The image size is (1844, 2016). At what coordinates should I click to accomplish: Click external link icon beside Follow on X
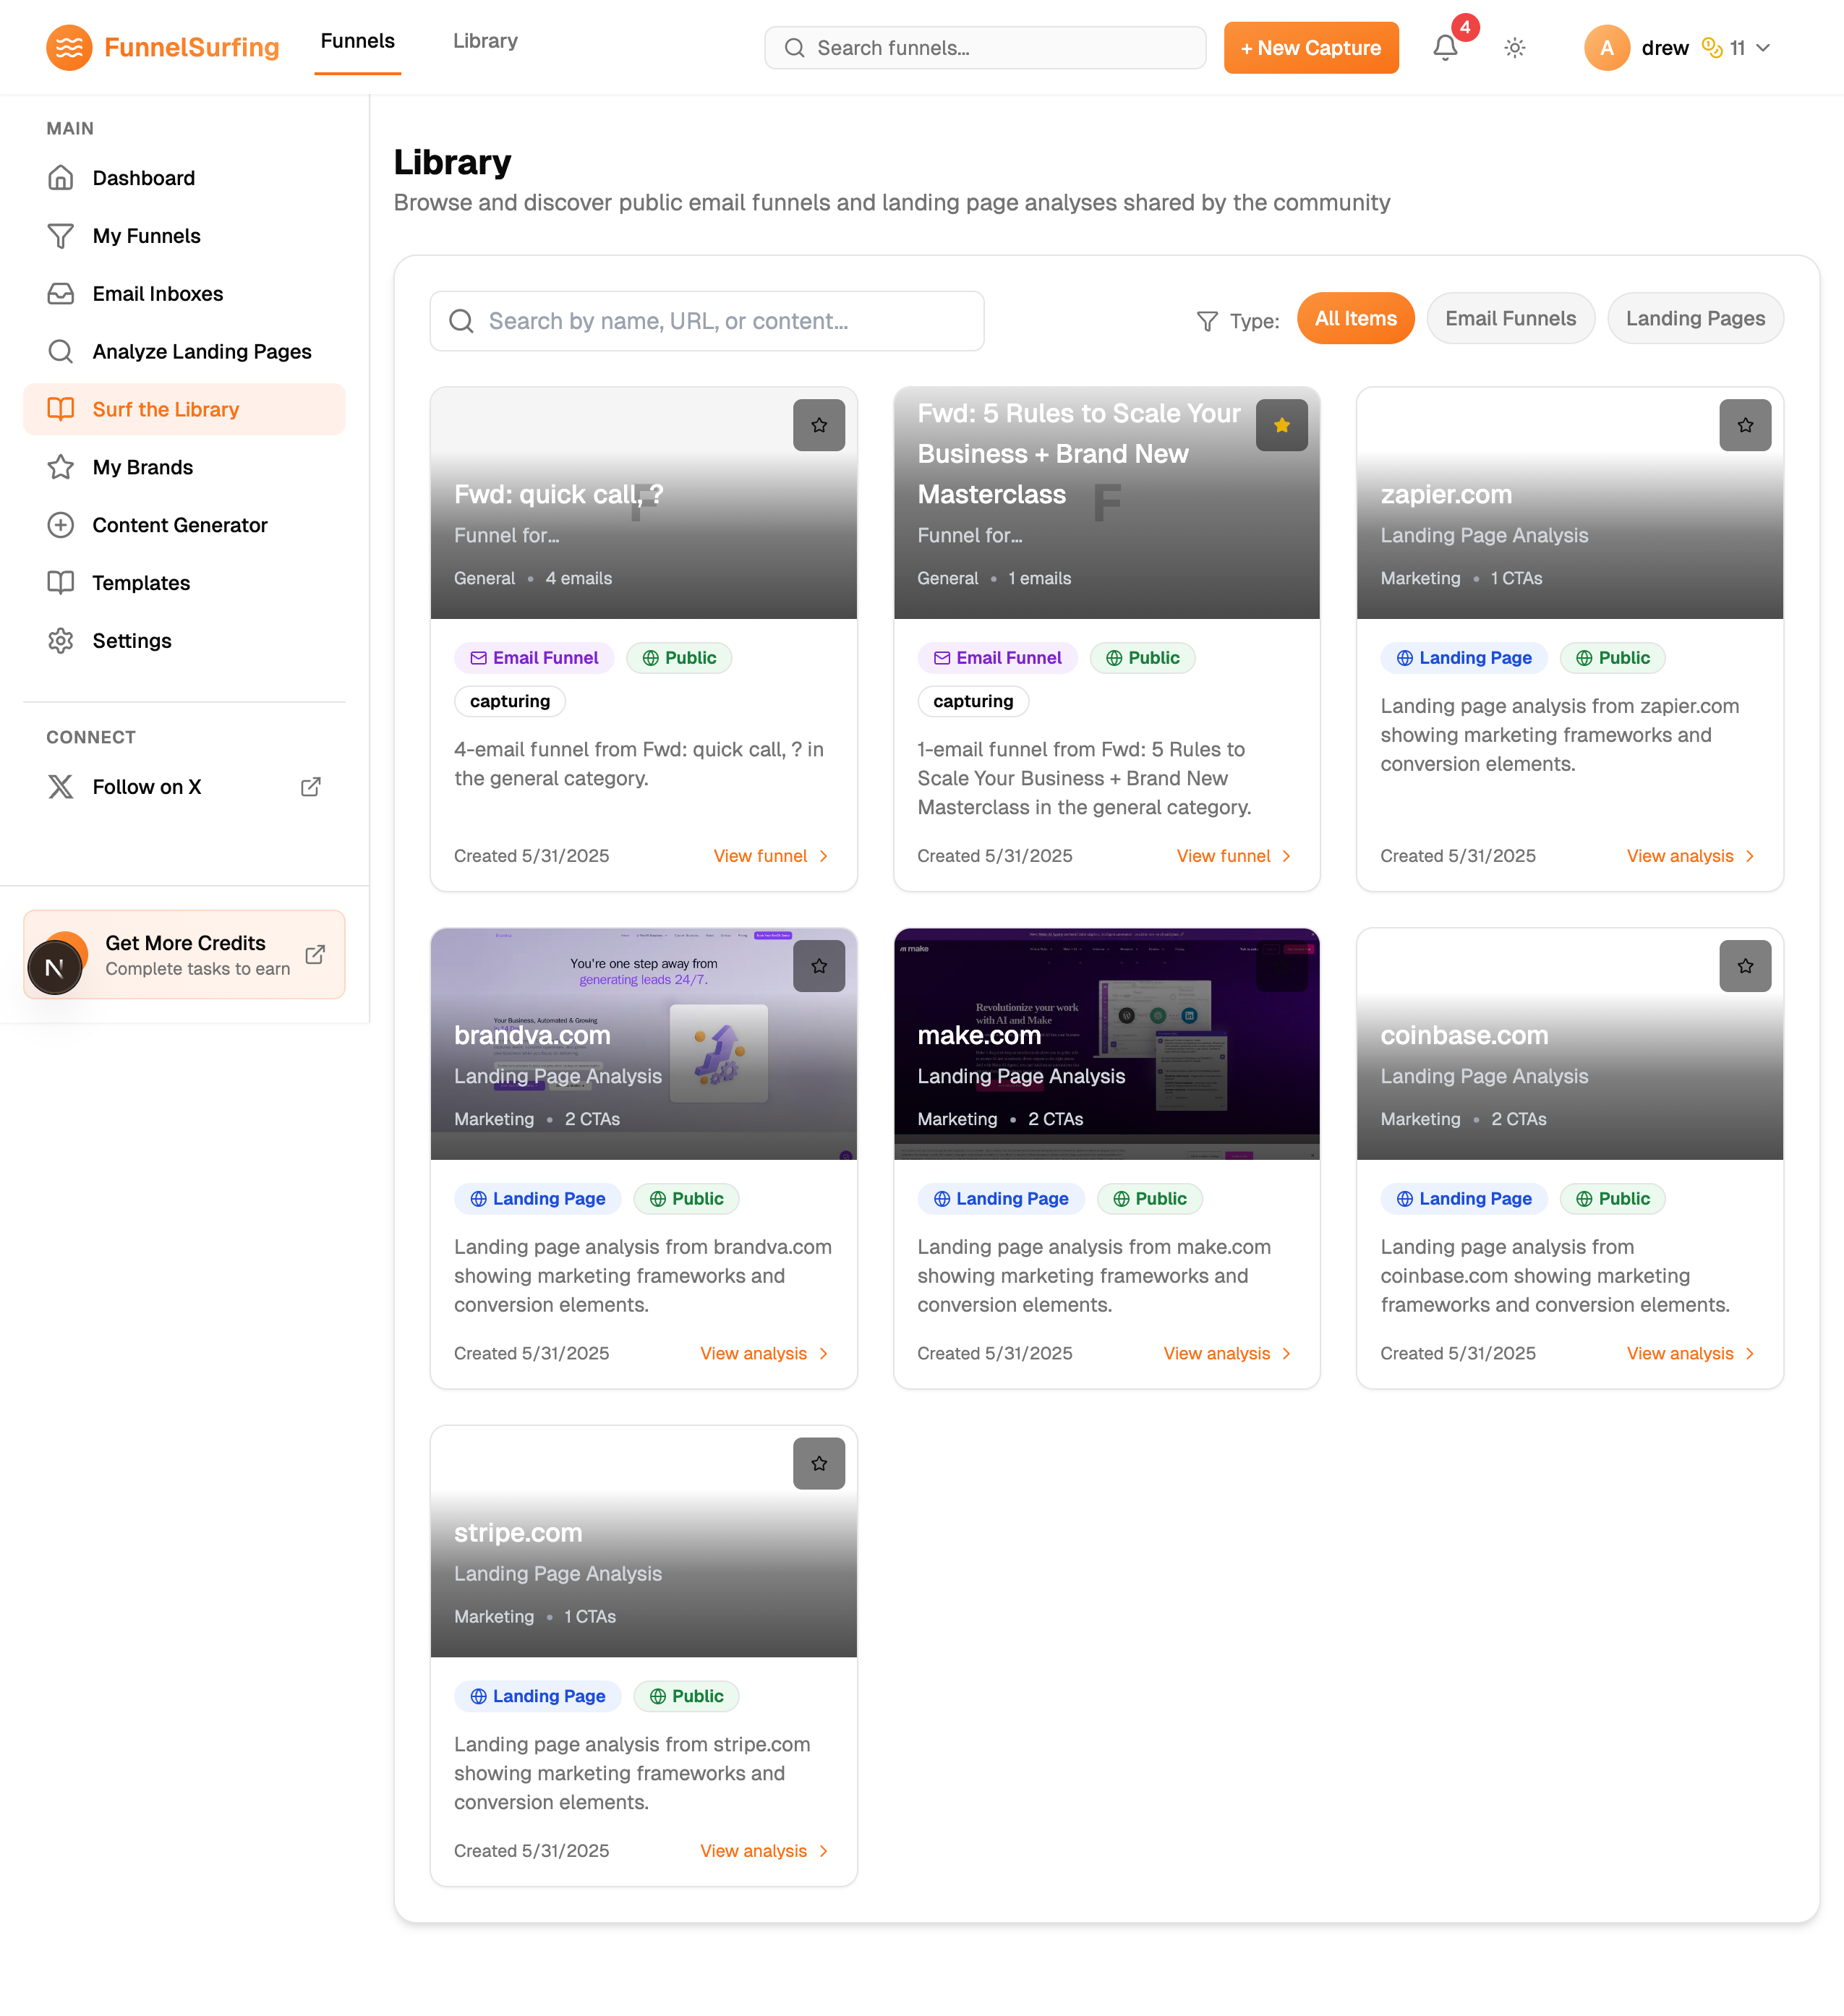point(311,787)
